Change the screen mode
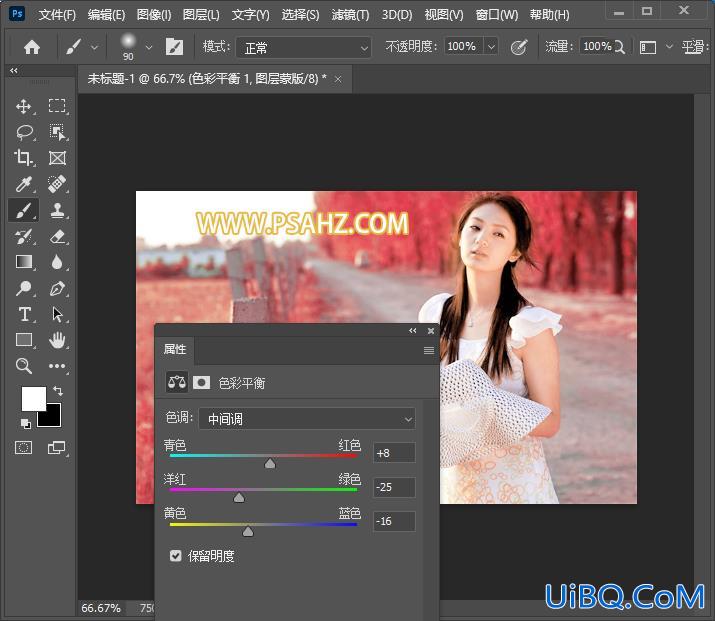This screenshot has height=621, width=715. (x=57, y=448)
